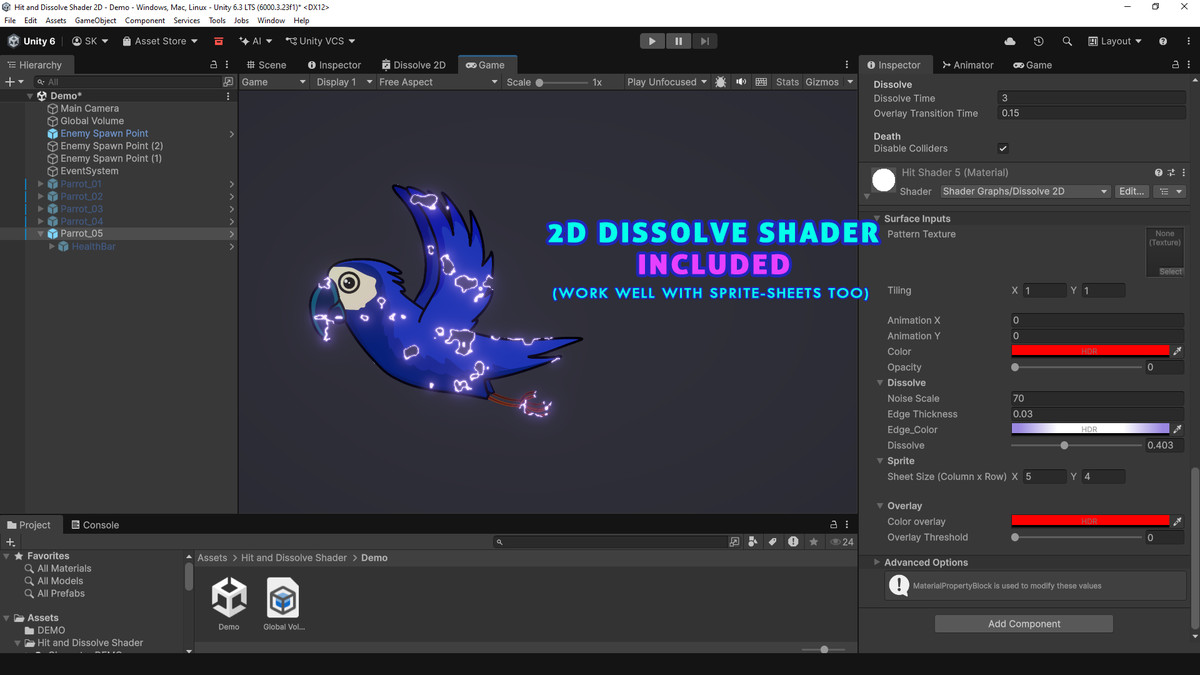Click the Edge_Color eyedropper icon

(x=1177, y=430)
